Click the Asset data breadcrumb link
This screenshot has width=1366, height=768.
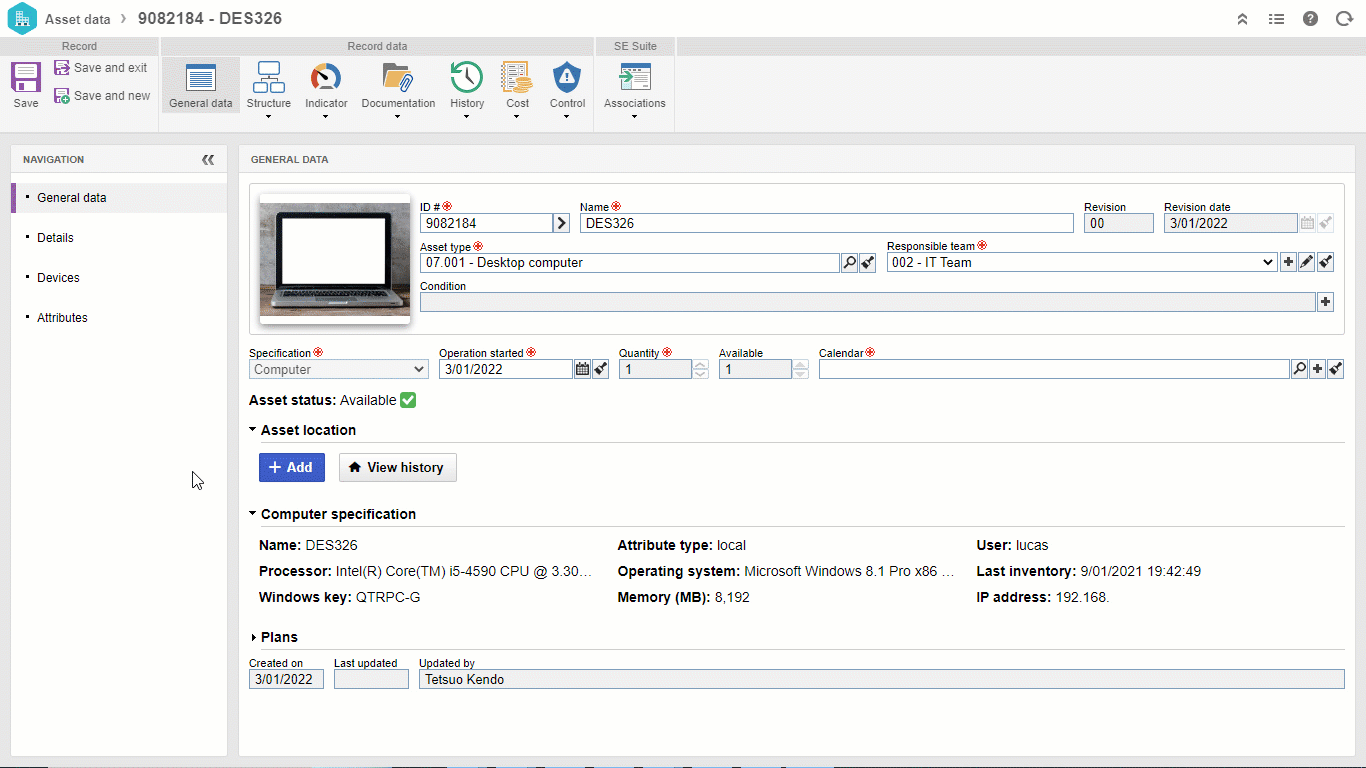(77, 19)
